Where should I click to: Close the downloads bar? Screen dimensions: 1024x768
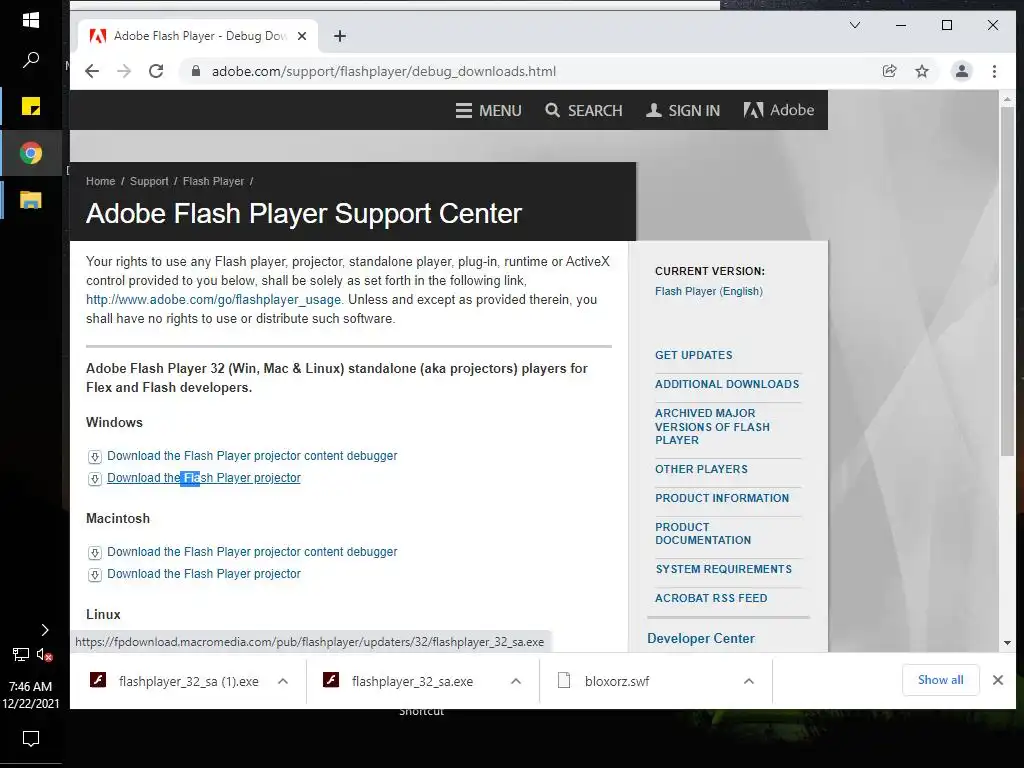[x=998, y=680]
